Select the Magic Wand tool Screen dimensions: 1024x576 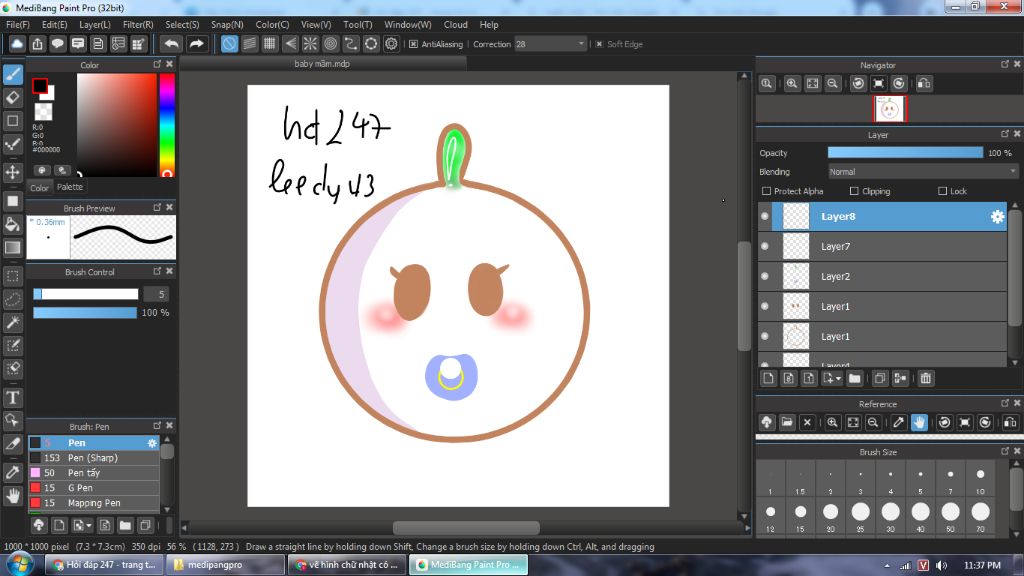point(12,323)
